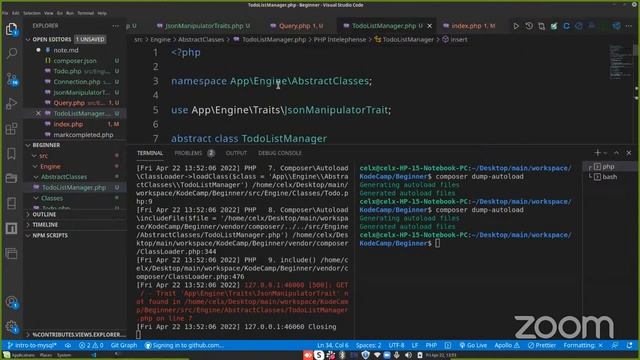The height and width of the screenshot is (360, 640).
Task: Click Prettier status bar item
Action: [x=541, y=345]
